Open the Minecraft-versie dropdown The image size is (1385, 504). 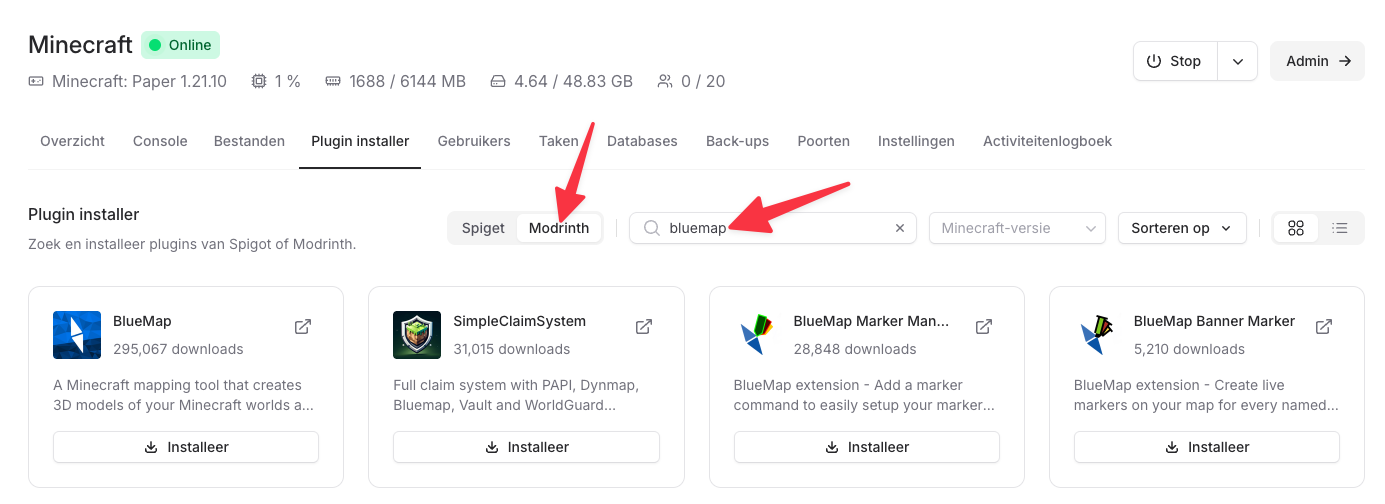(x=1017, y=228)
